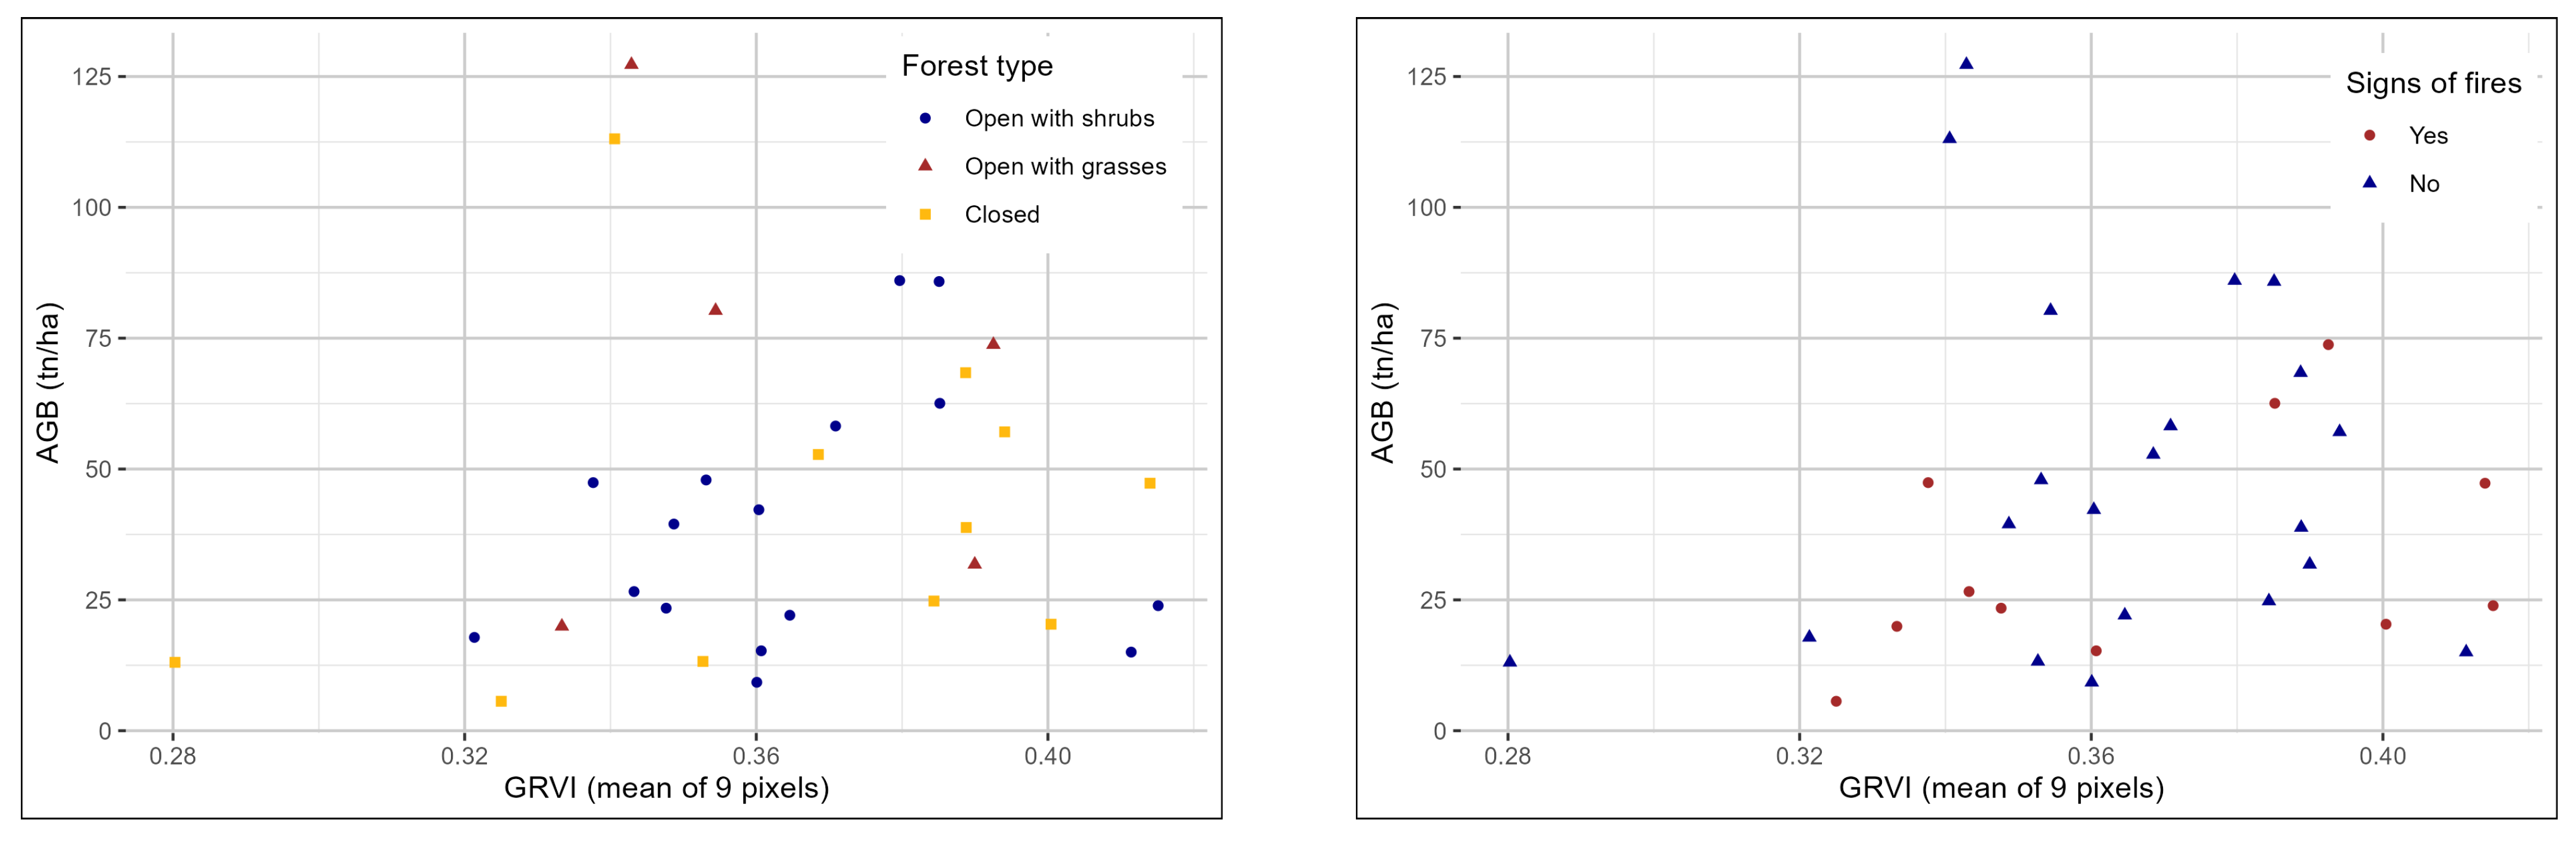Select the "Open with grasses" legend label
This screenshot has width=2576, height=846.
click(1065, 166)
